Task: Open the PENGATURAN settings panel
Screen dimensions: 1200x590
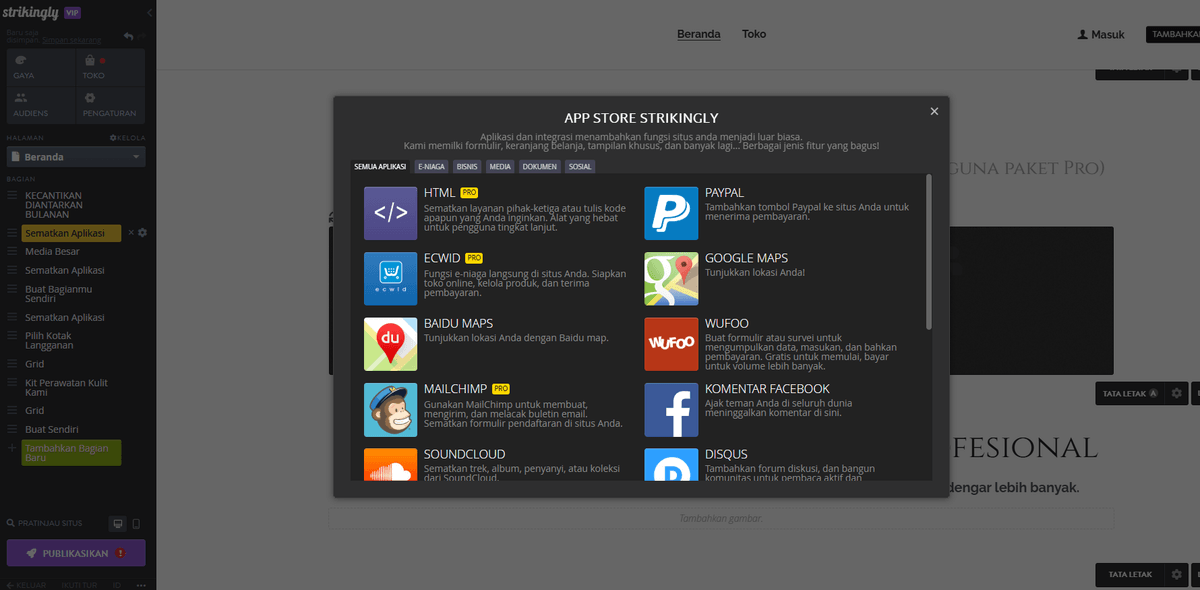Action: [x=110, y=105]
